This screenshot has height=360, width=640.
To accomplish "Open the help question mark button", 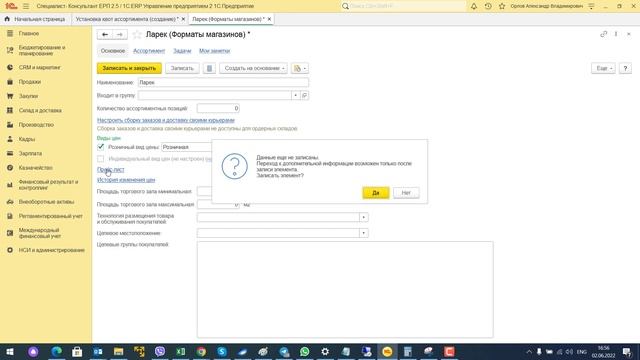I will point(625,68).
